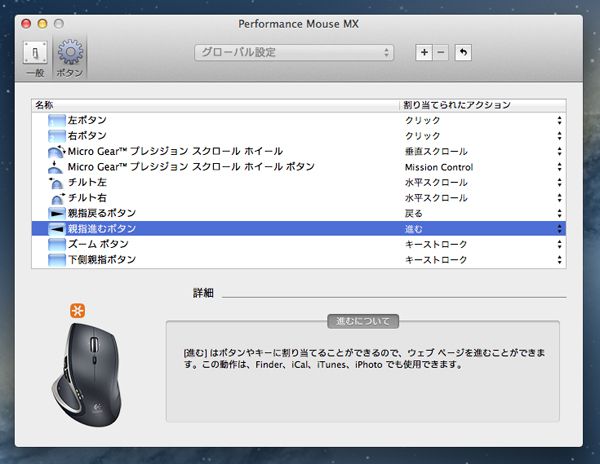
Task: Click the チルト左 tilt icon
Action: coord(56,182)
